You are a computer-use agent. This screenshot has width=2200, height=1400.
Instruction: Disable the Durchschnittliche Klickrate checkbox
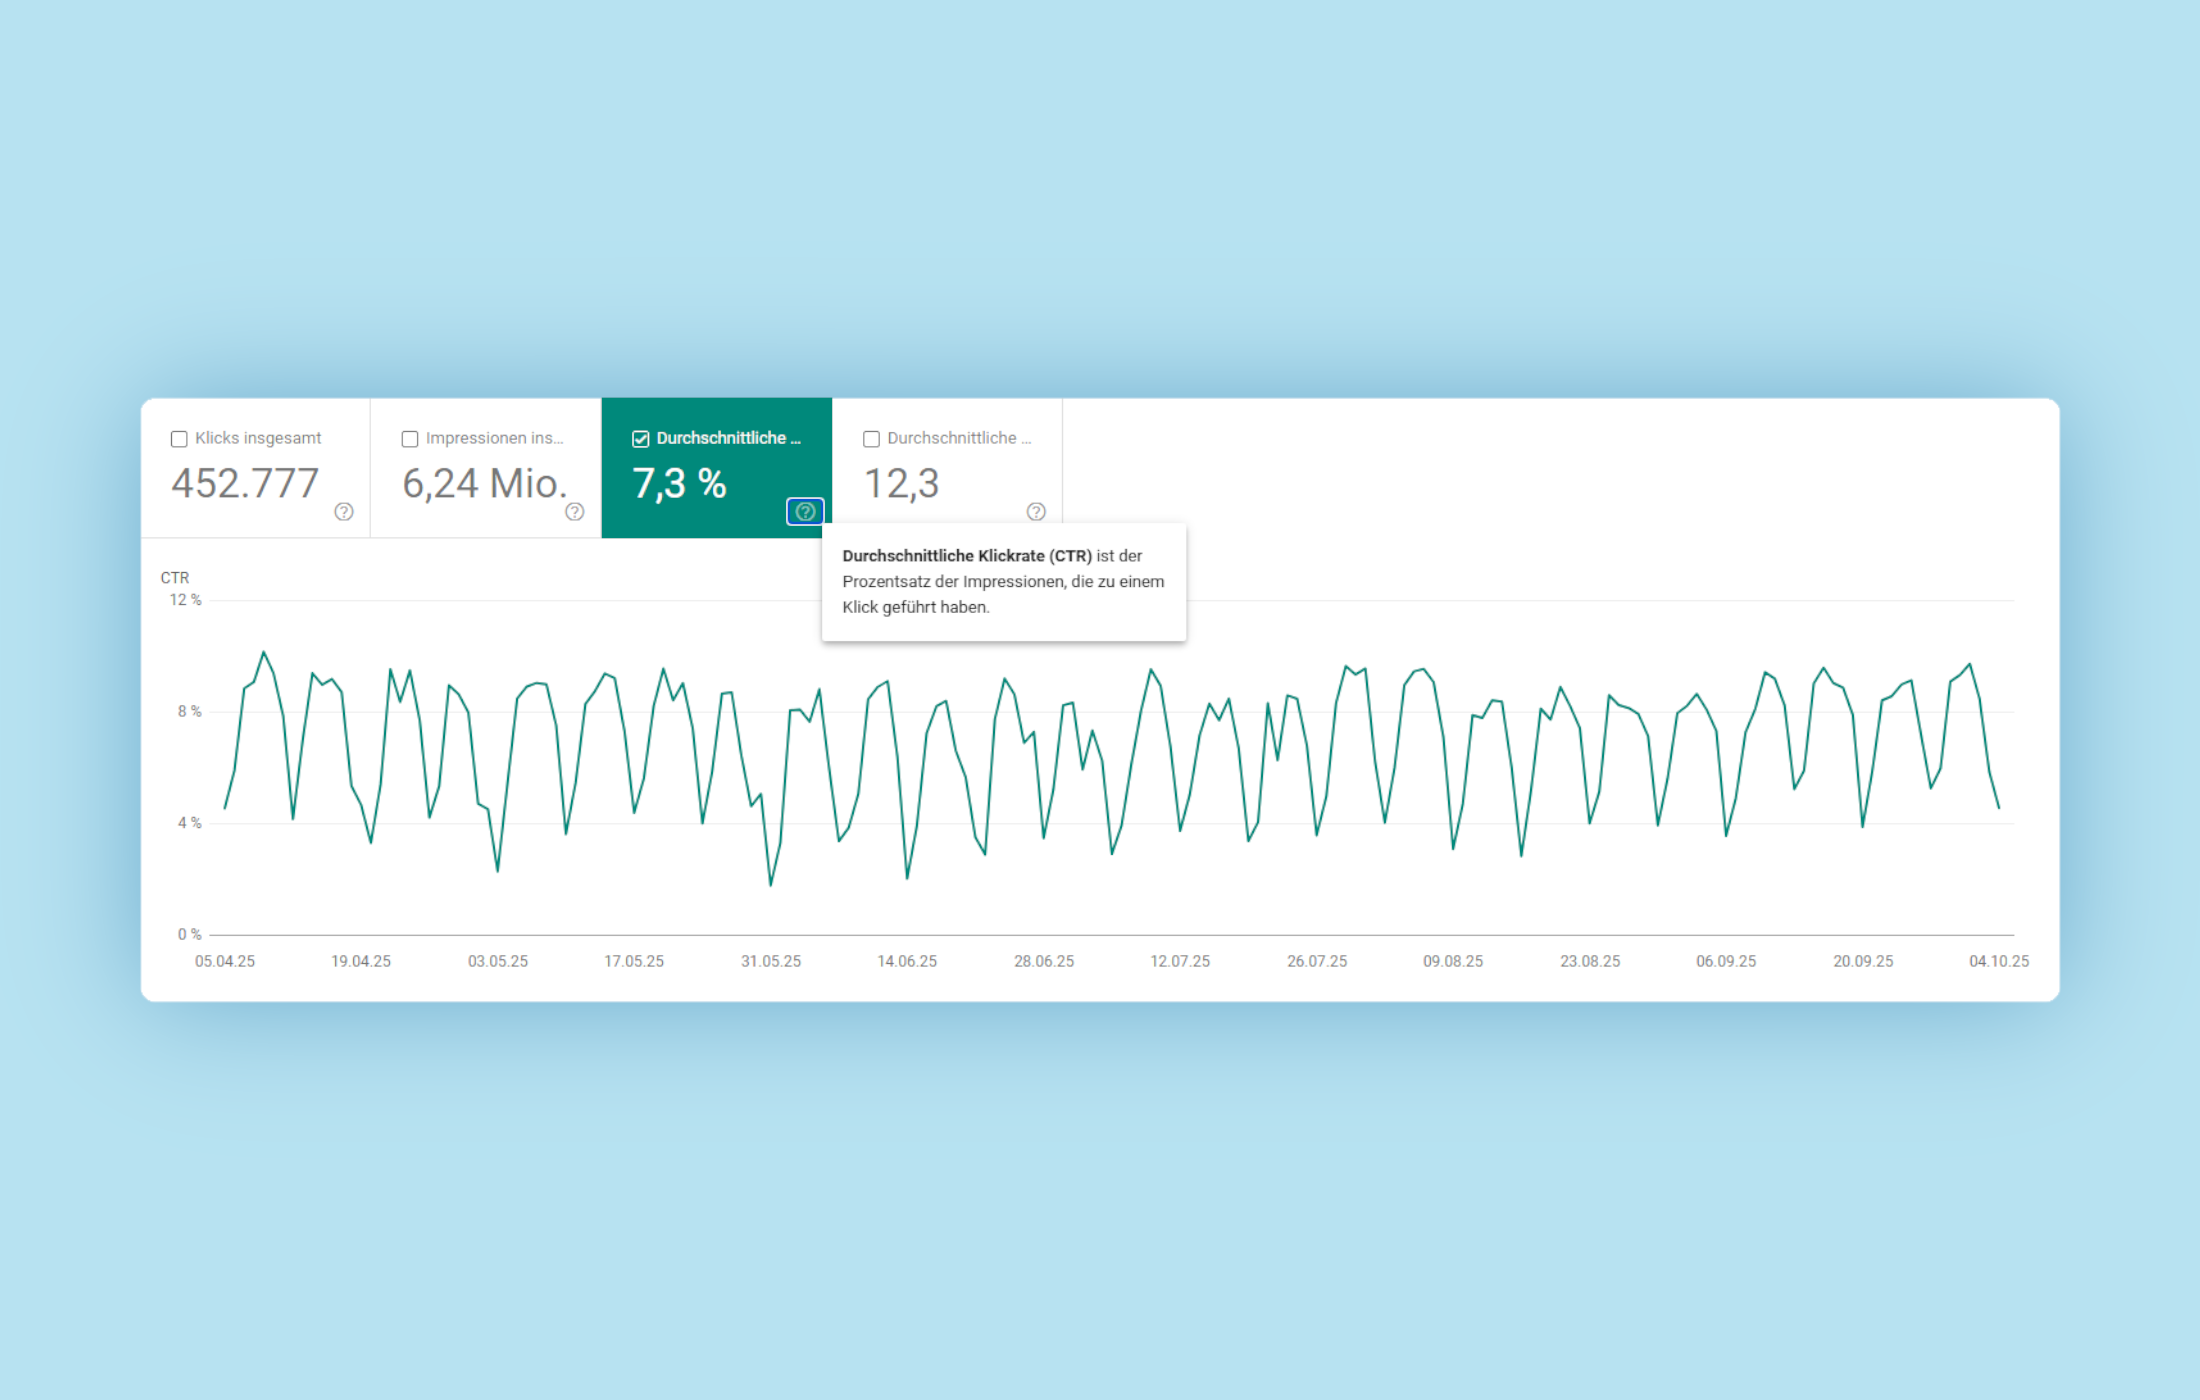coord(639,438)
